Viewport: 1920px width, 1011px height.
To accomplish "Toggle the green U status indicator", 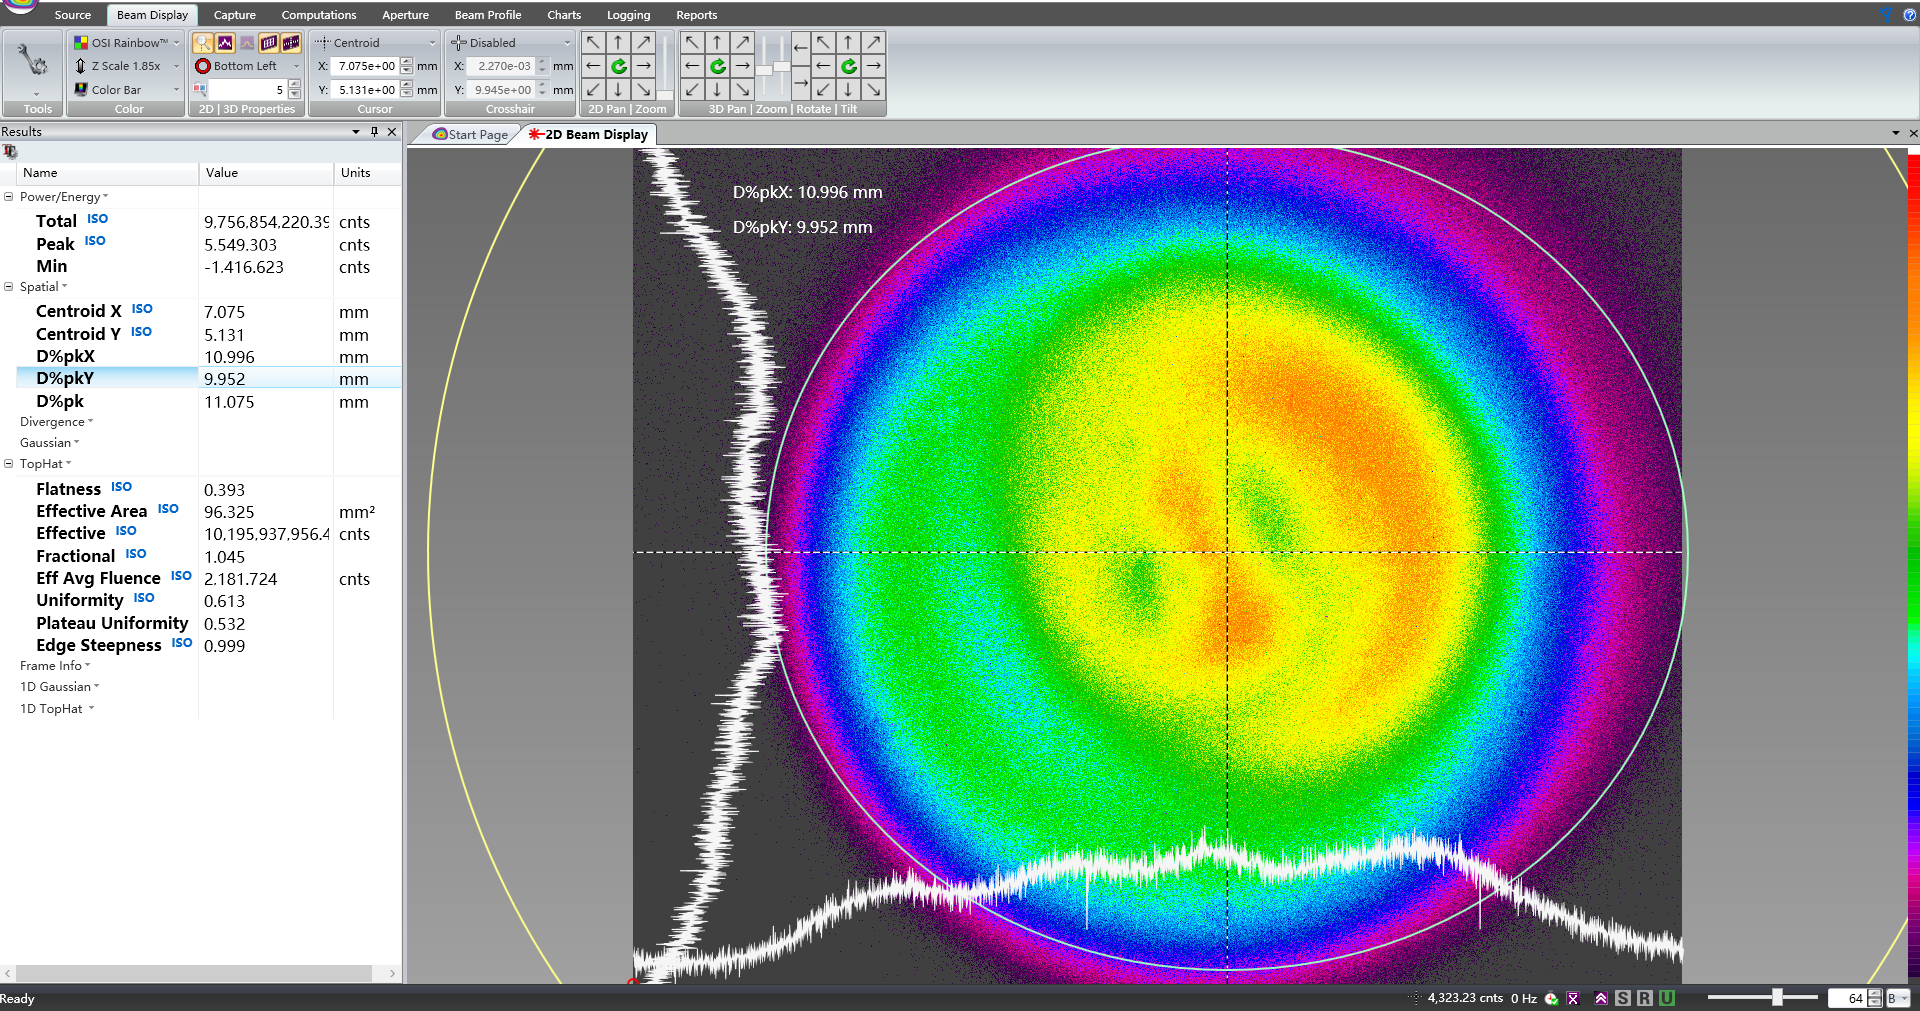I will [1666, 998].
